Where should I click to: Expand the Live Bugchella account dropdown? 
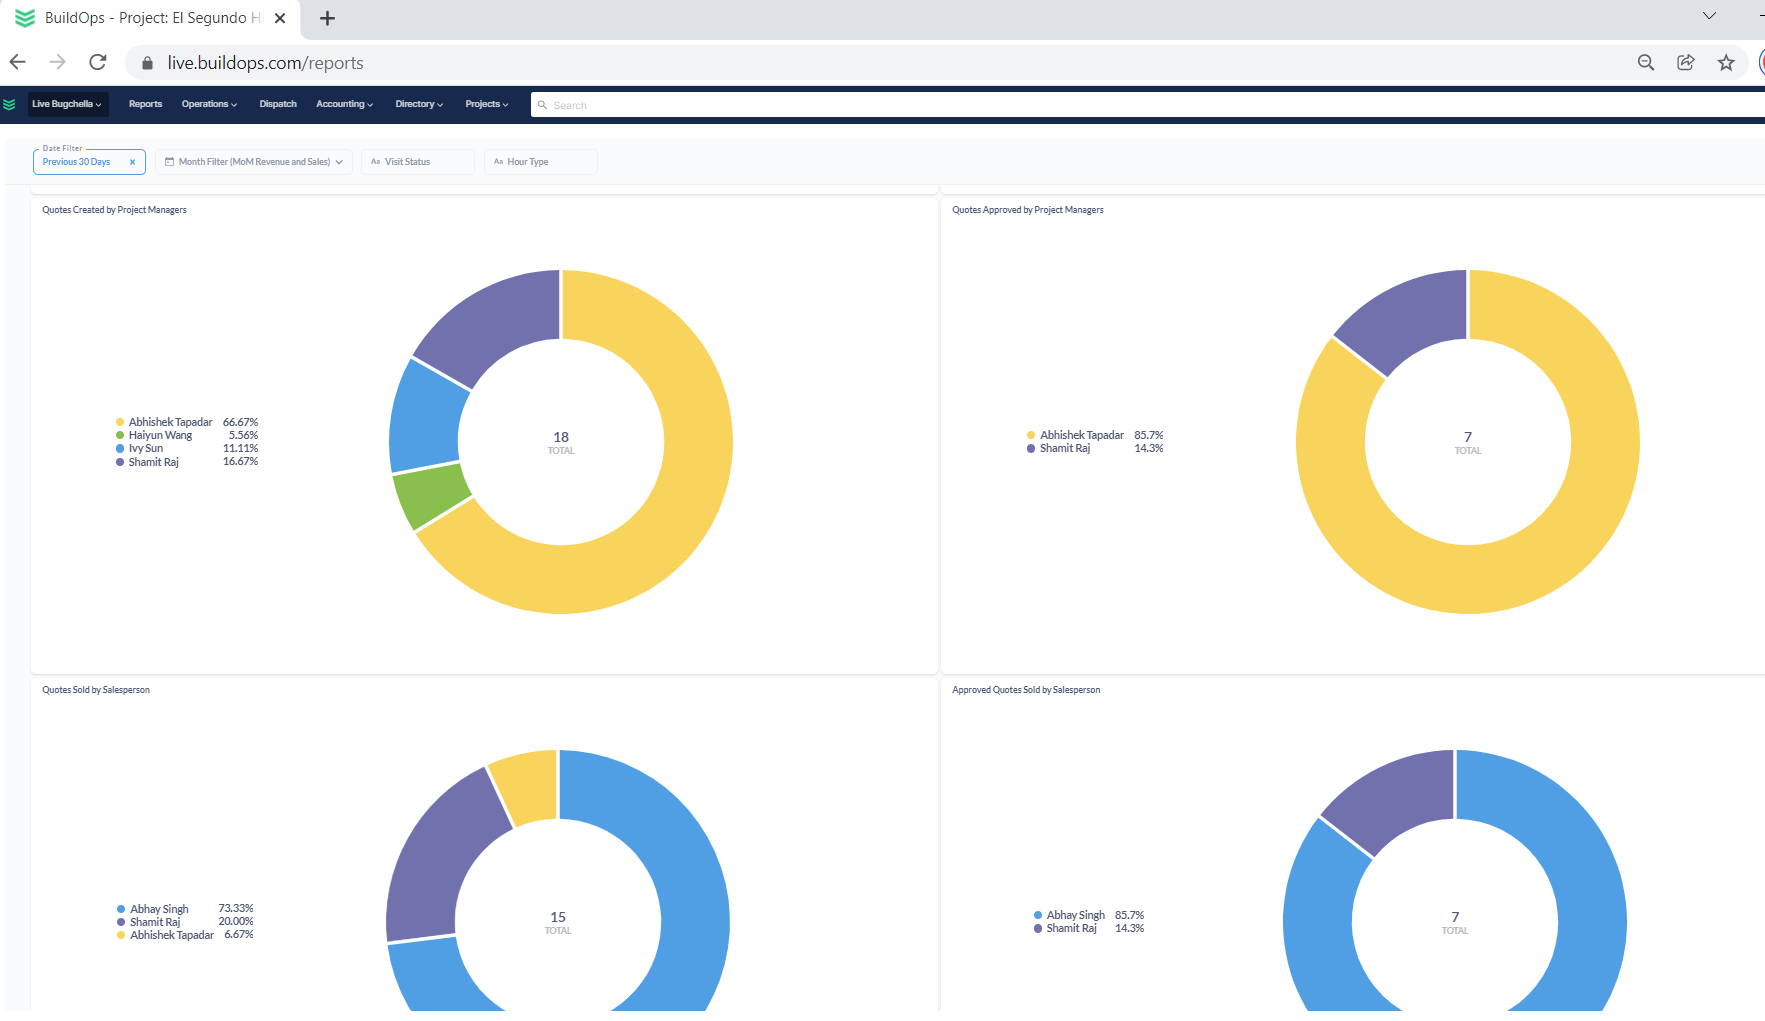tap(67, 104)
